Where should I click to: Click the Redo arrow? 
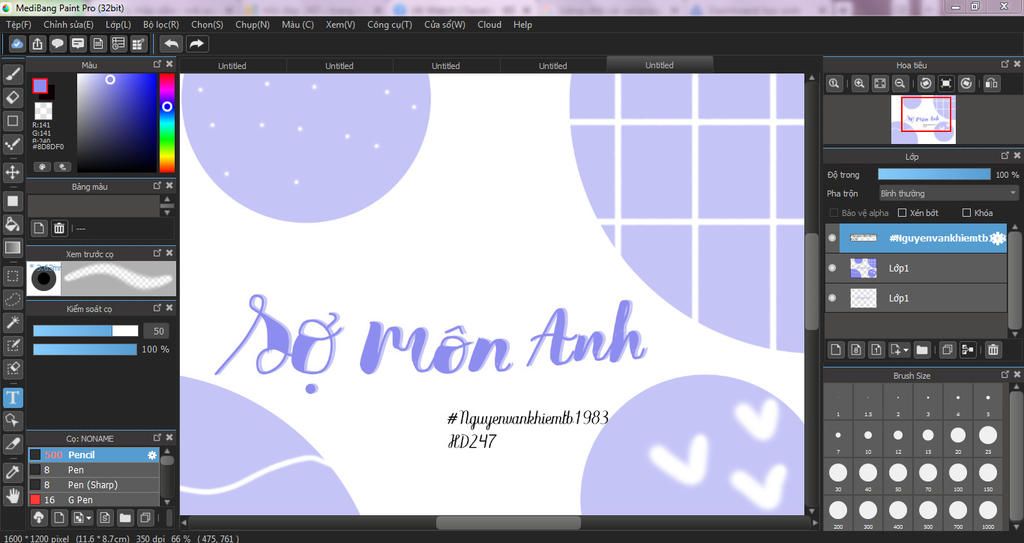tap(196, 44)
